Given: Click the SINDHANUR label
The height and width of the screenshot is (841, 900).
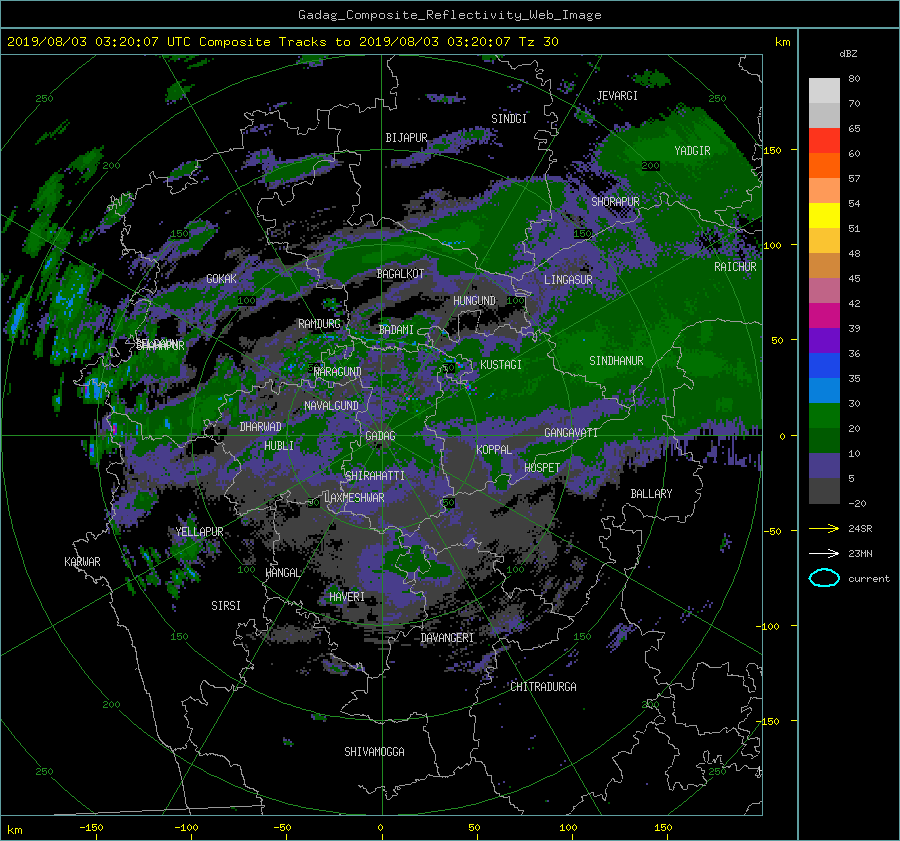Looking at the screenshot, I should point(616,361).
